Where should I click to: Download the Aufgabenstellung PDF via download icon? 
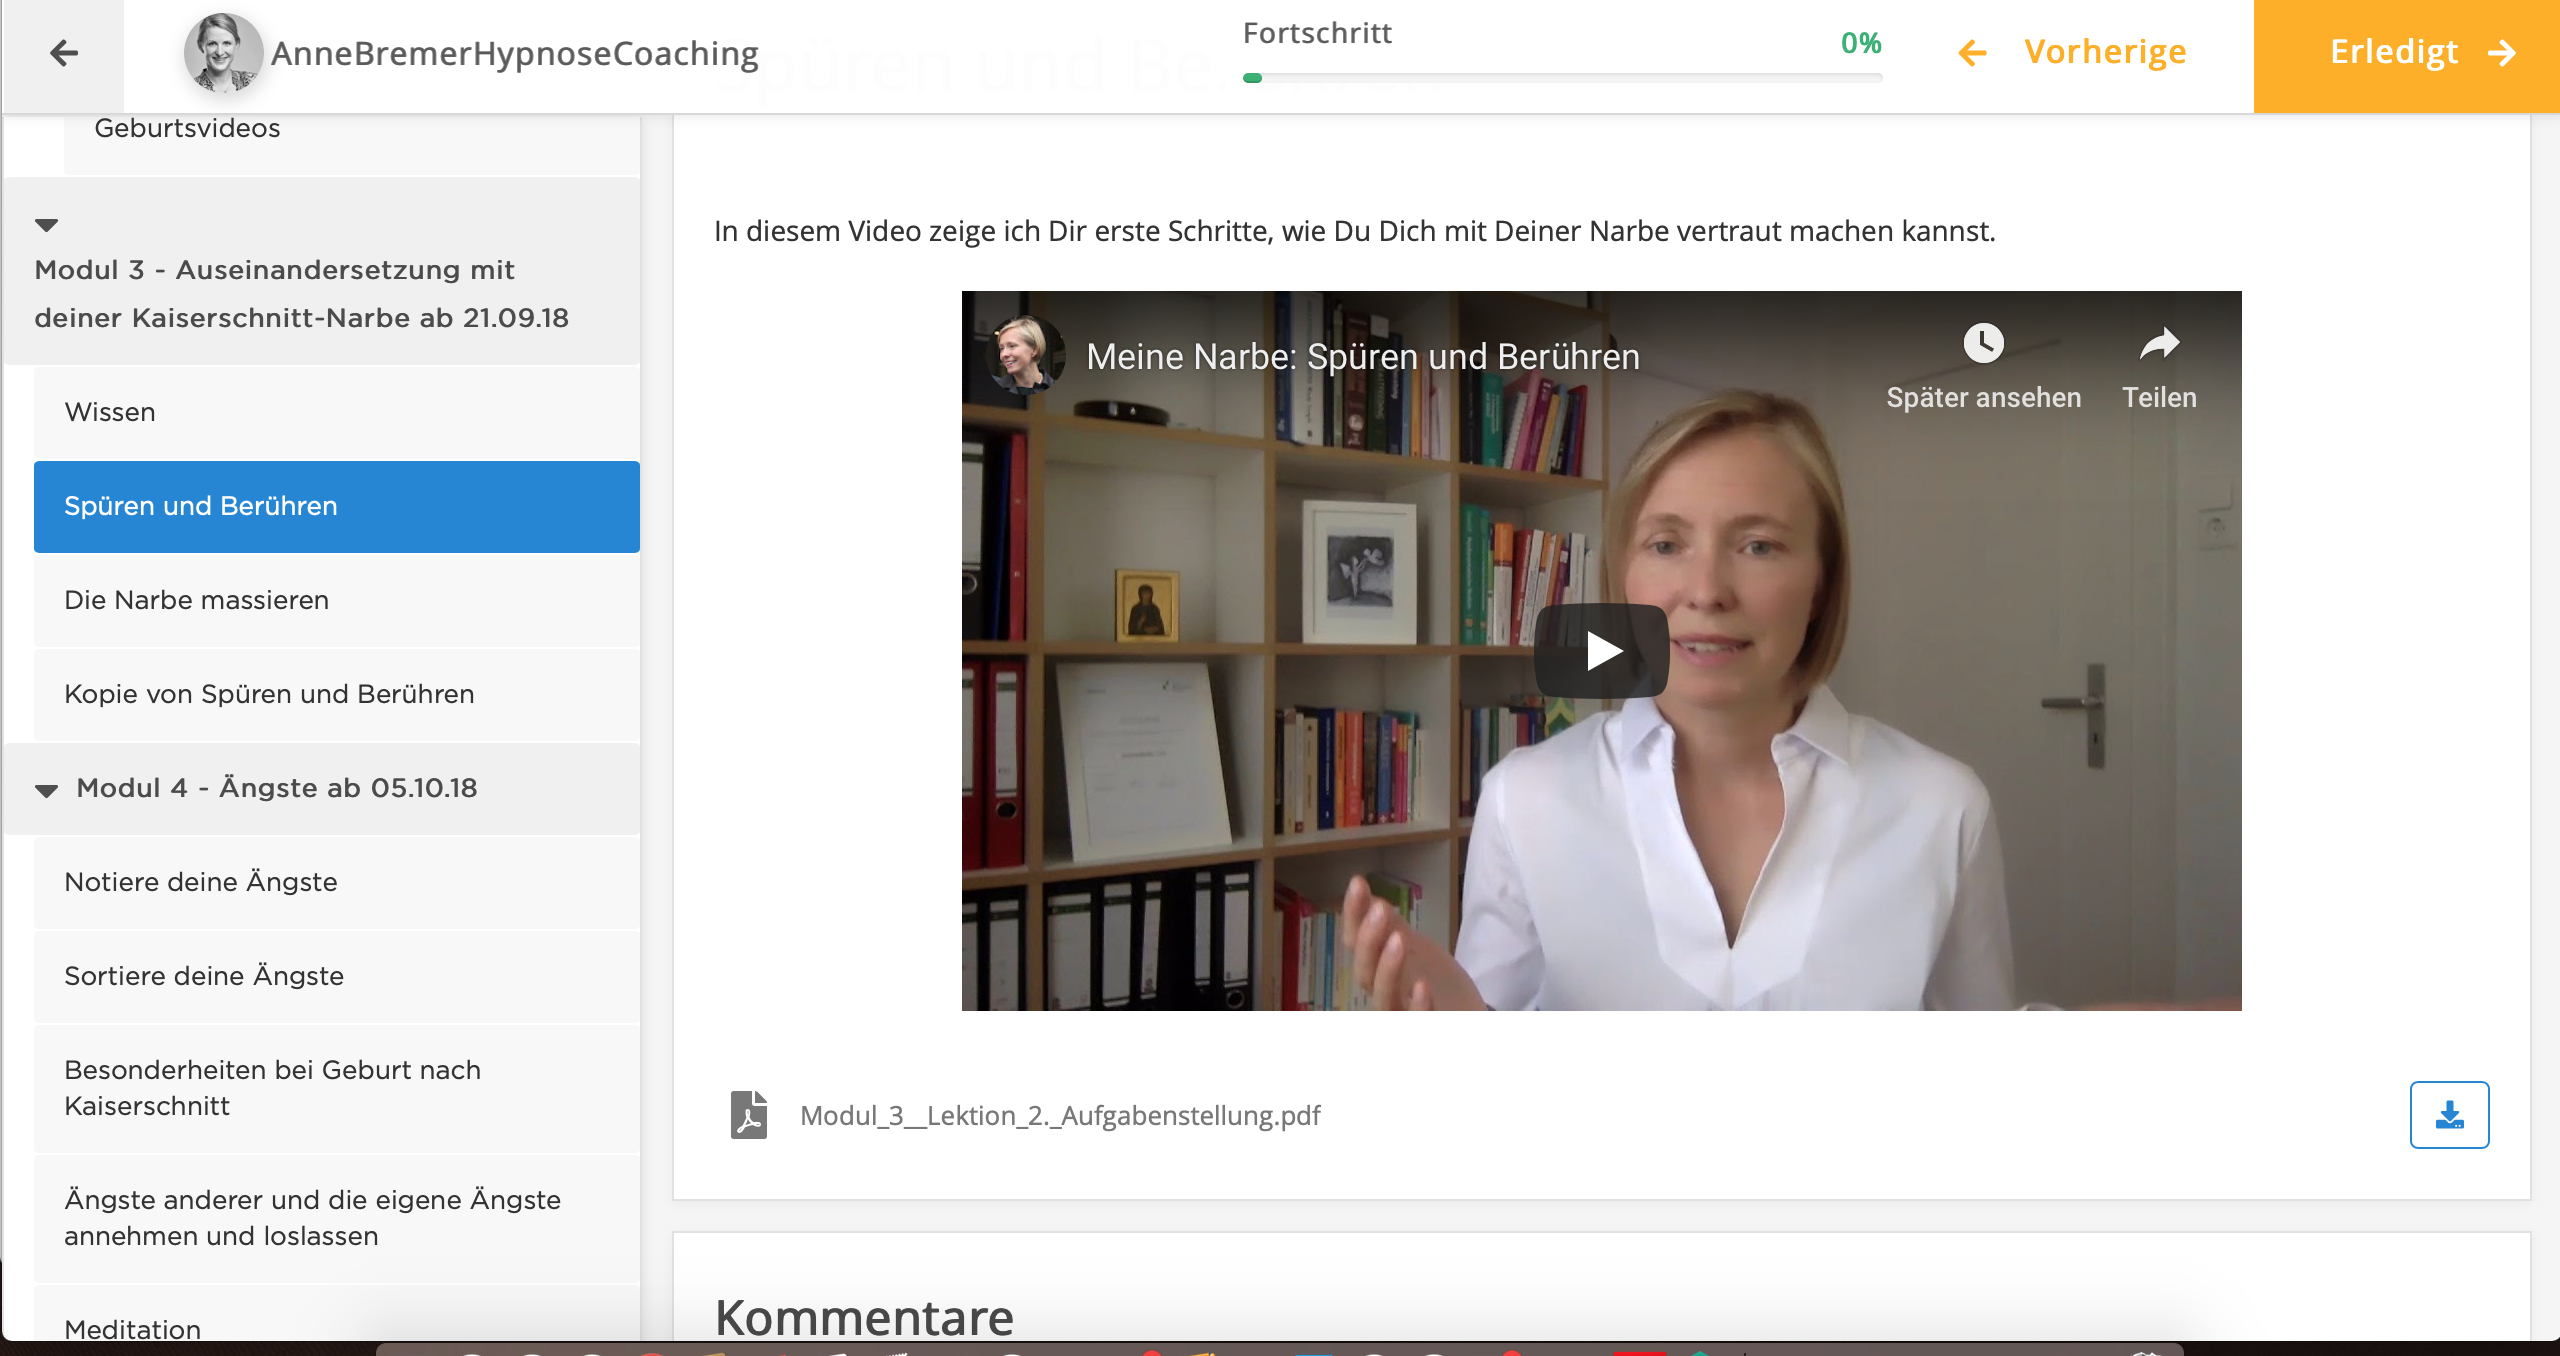pos(2449,1115)
